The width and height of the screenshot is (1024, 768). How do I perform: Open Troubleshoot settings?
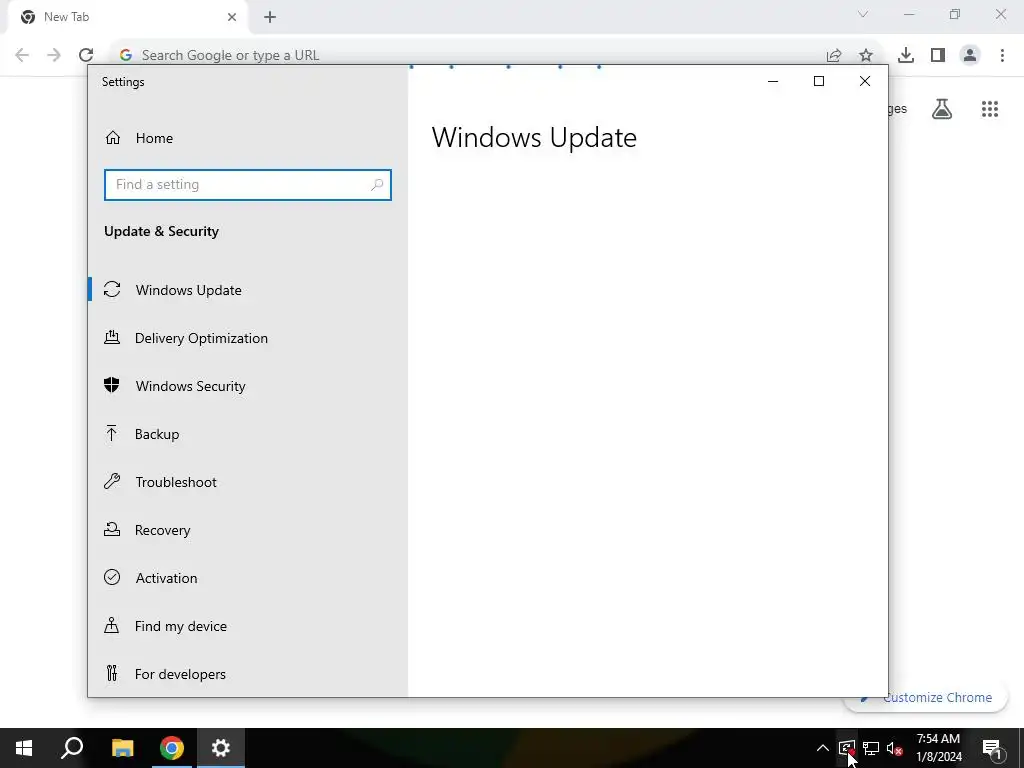point(248,482)
